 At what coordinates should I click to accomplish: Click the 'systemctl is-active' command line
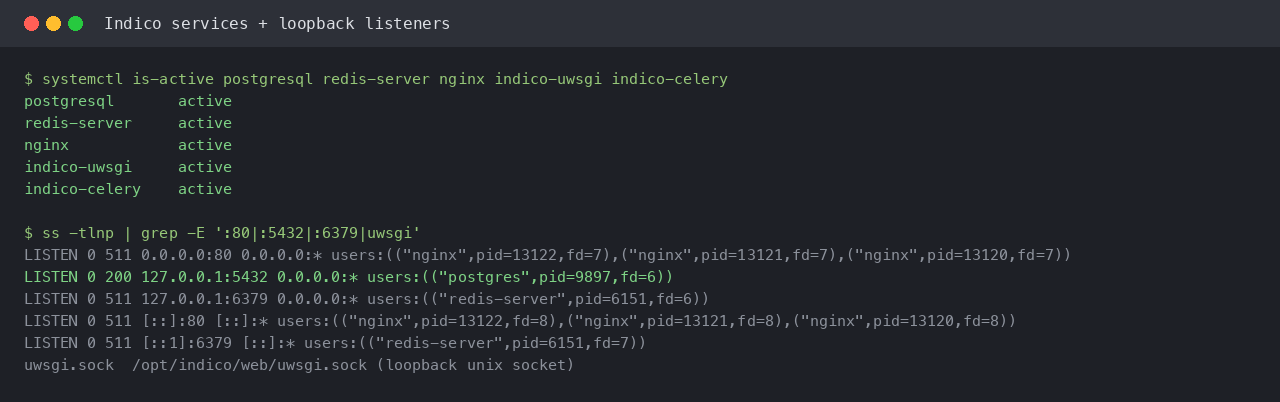[x=376, y=79]
